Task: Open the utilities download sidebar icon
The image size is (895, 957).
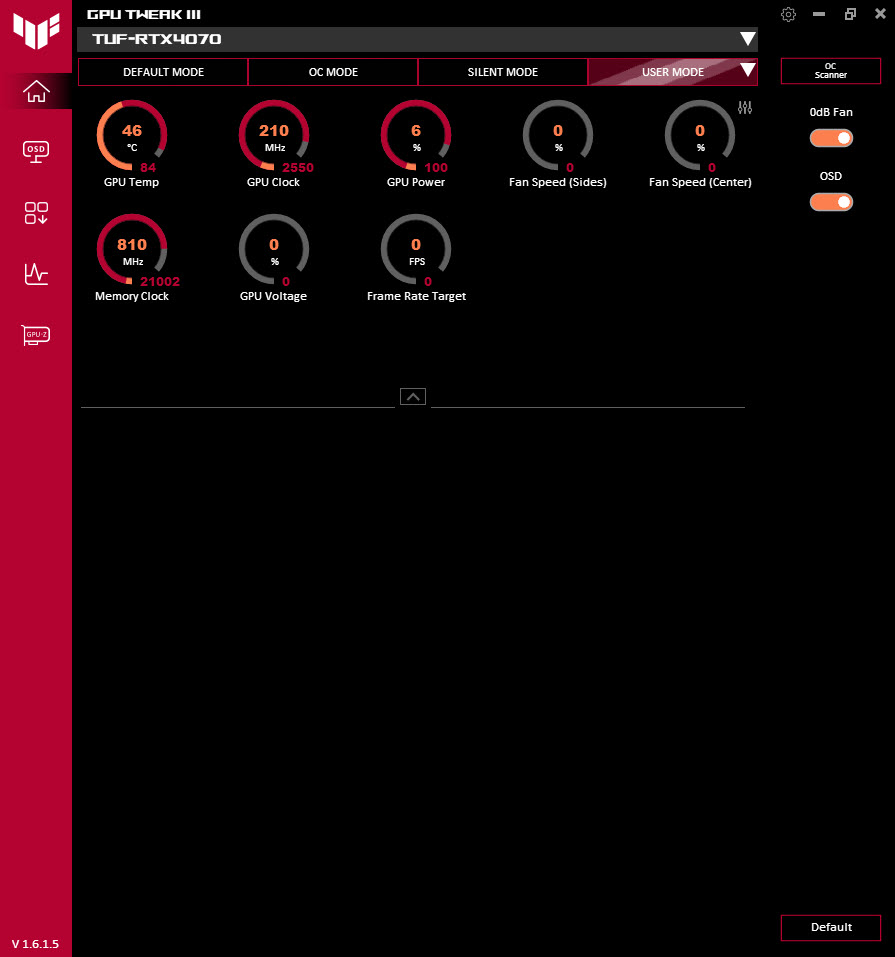Action: [x=36, y=213]
